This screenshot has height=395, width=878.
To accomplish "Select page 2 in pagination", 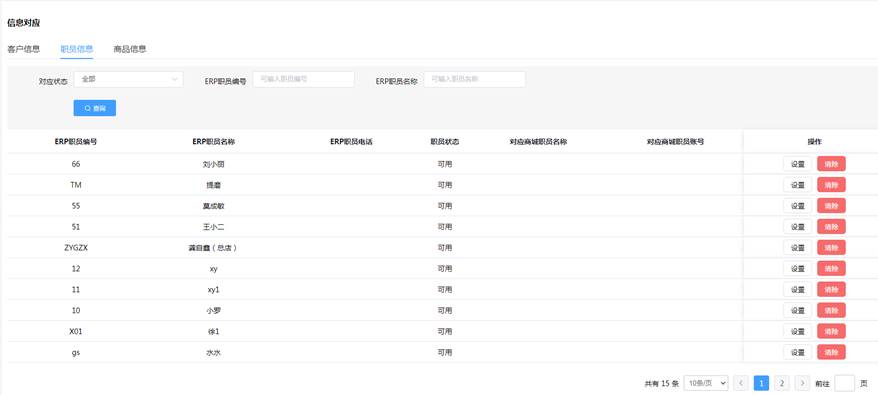I will pyautogui.click(x=782, y=383).
